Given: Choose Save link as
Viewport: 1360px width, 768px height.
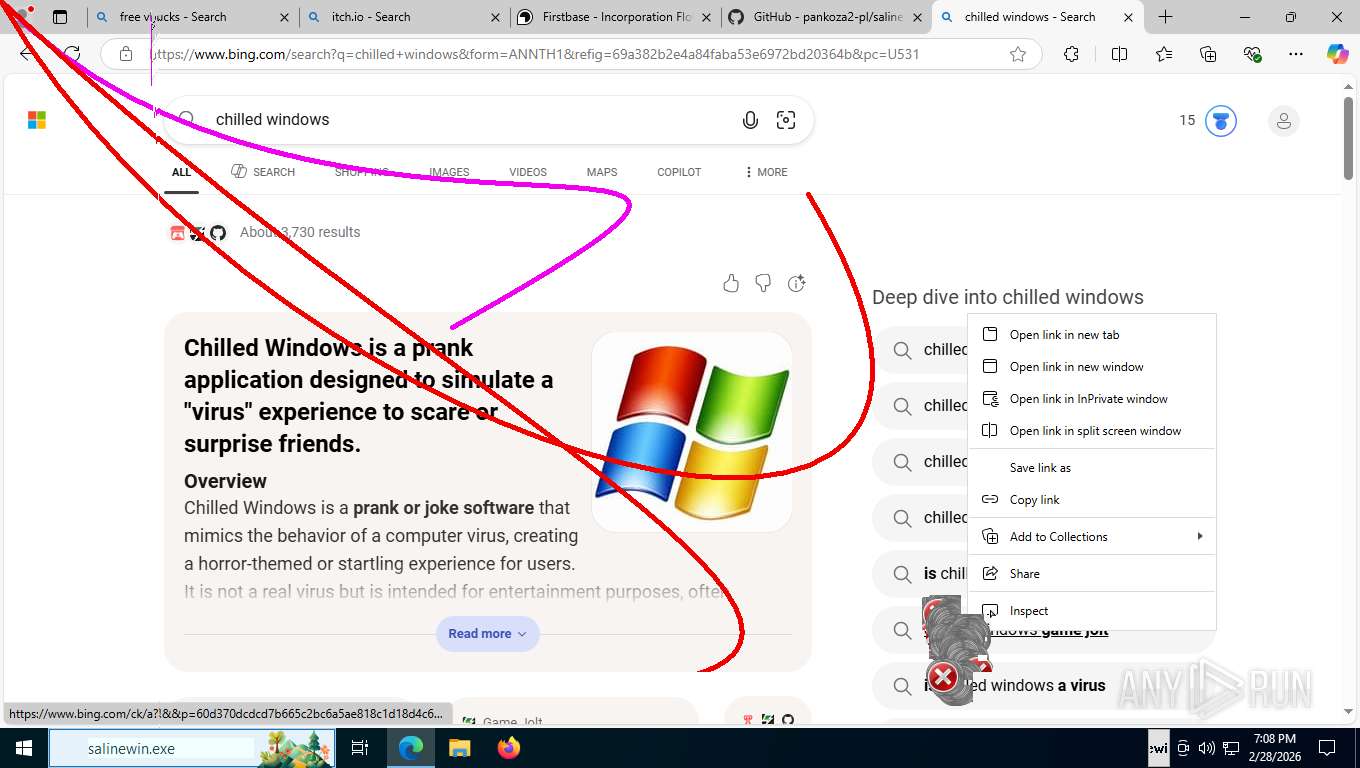Looking at the screenshot, I should [1092, 468].
